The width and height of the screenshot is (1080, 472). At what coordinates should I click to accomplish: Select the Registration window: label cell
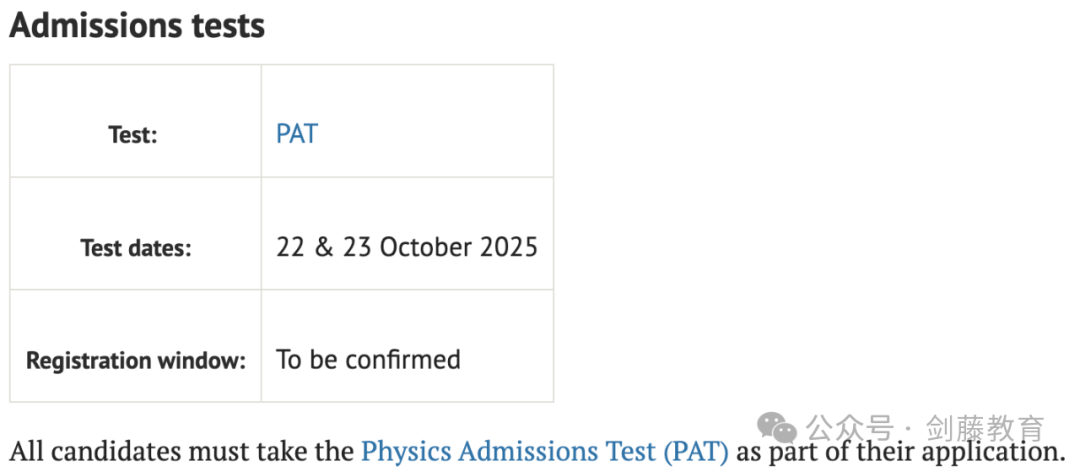coord(136,346)
